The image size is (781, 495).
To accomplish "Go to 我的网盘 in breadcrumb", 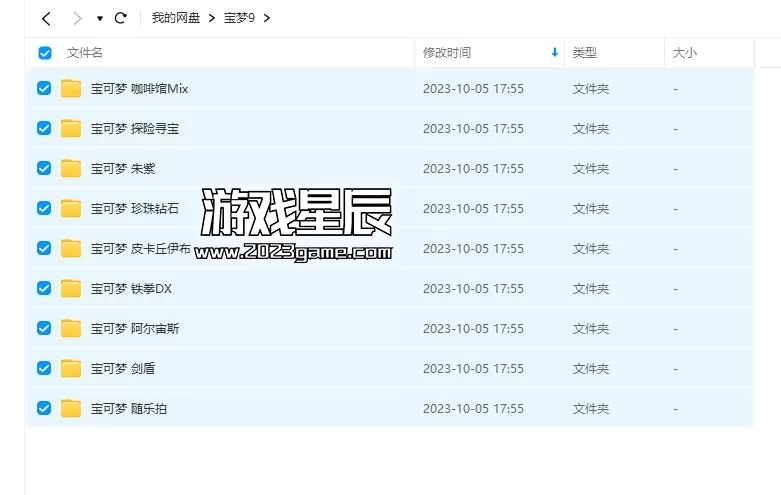I will tap(173, 18).
